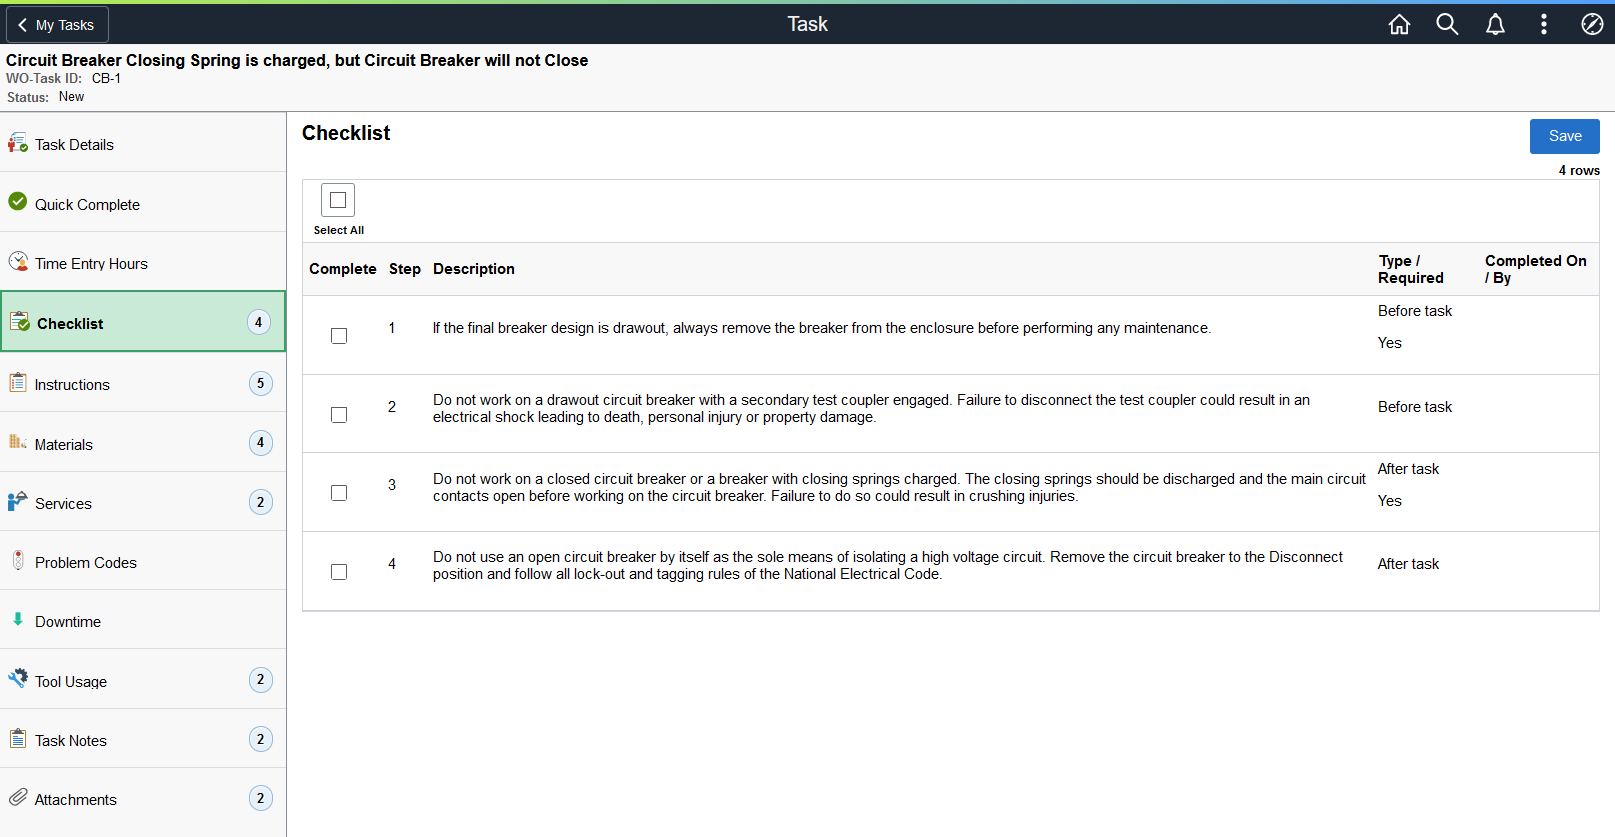Open the Home icon in header
Viewport: 1615px width, 837px height.
[1399, 24]
